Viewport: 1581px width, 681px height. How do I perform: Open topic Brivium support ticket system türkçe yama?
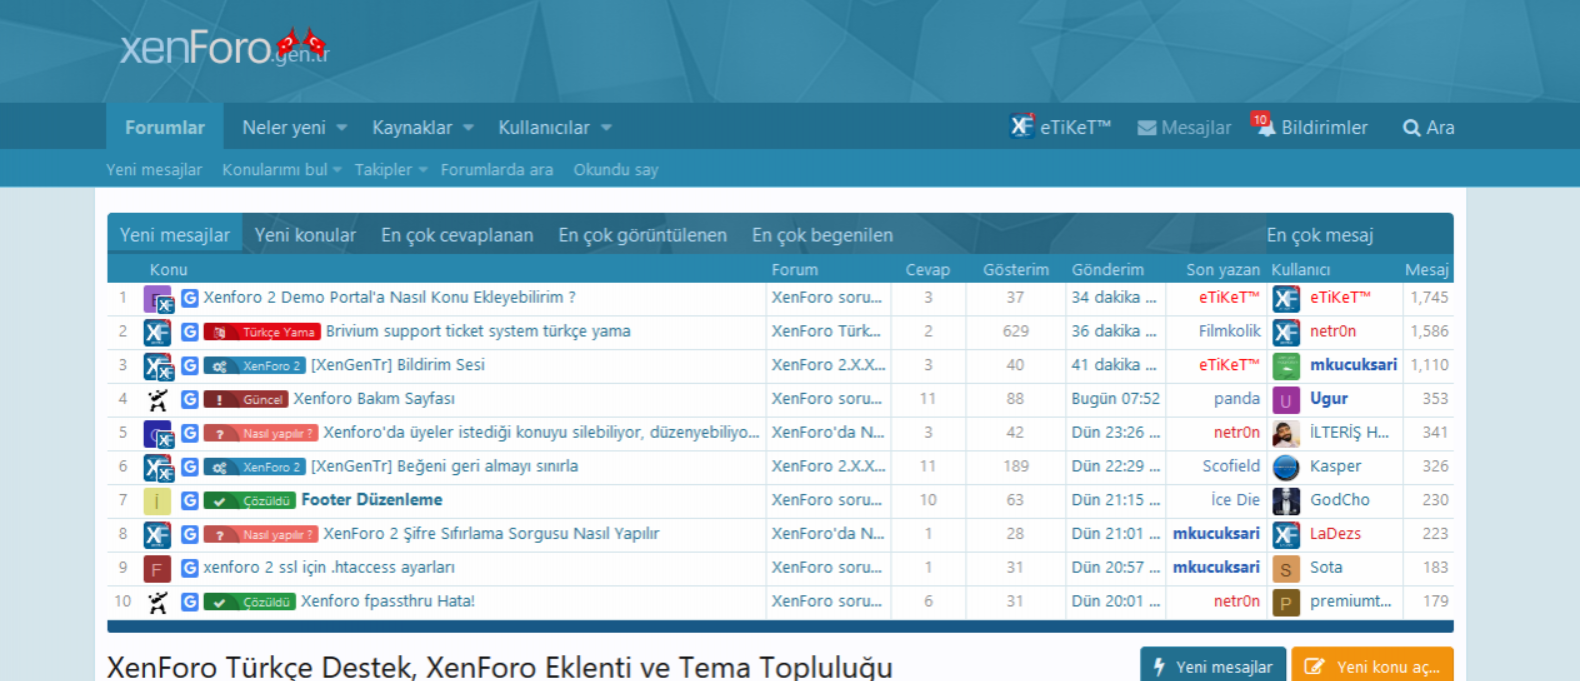478,331
